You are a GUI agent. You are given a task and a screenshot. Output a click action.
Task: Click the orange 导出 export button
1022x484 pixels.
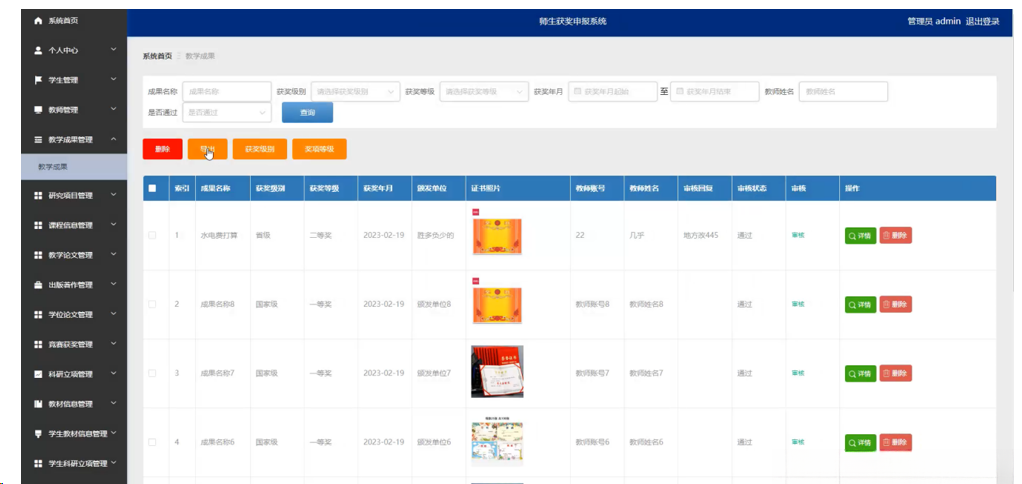point(207,149)
